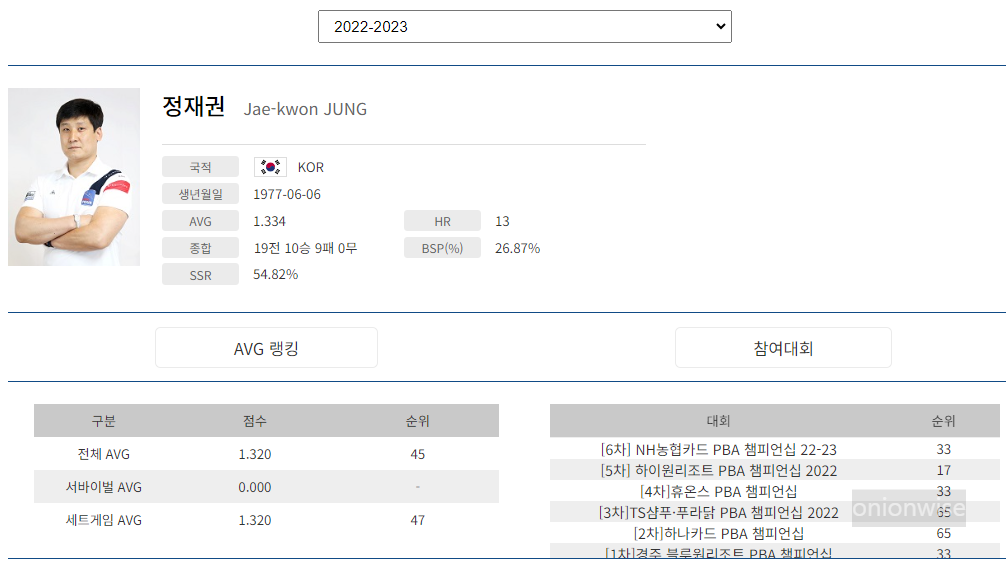The height and width of the screenshot is (567, 1006).
Task: Click the 점수 column header
Action: point(255,421)
